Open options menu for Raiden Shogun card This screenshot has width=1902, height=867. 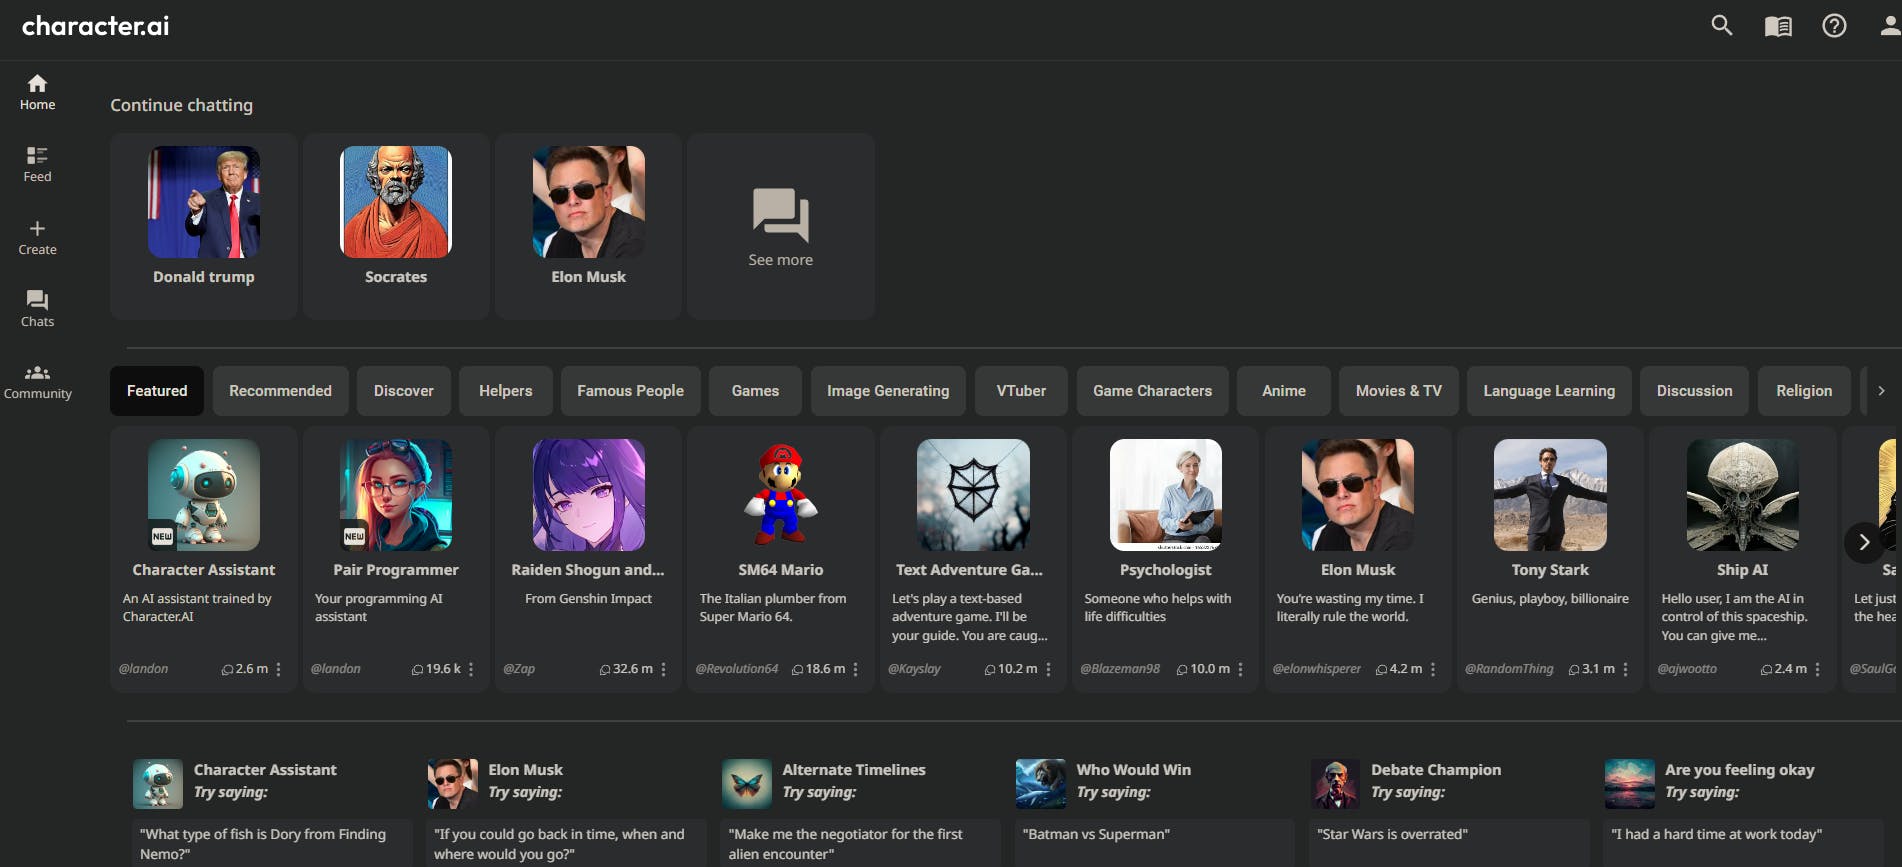click(664, 669)
